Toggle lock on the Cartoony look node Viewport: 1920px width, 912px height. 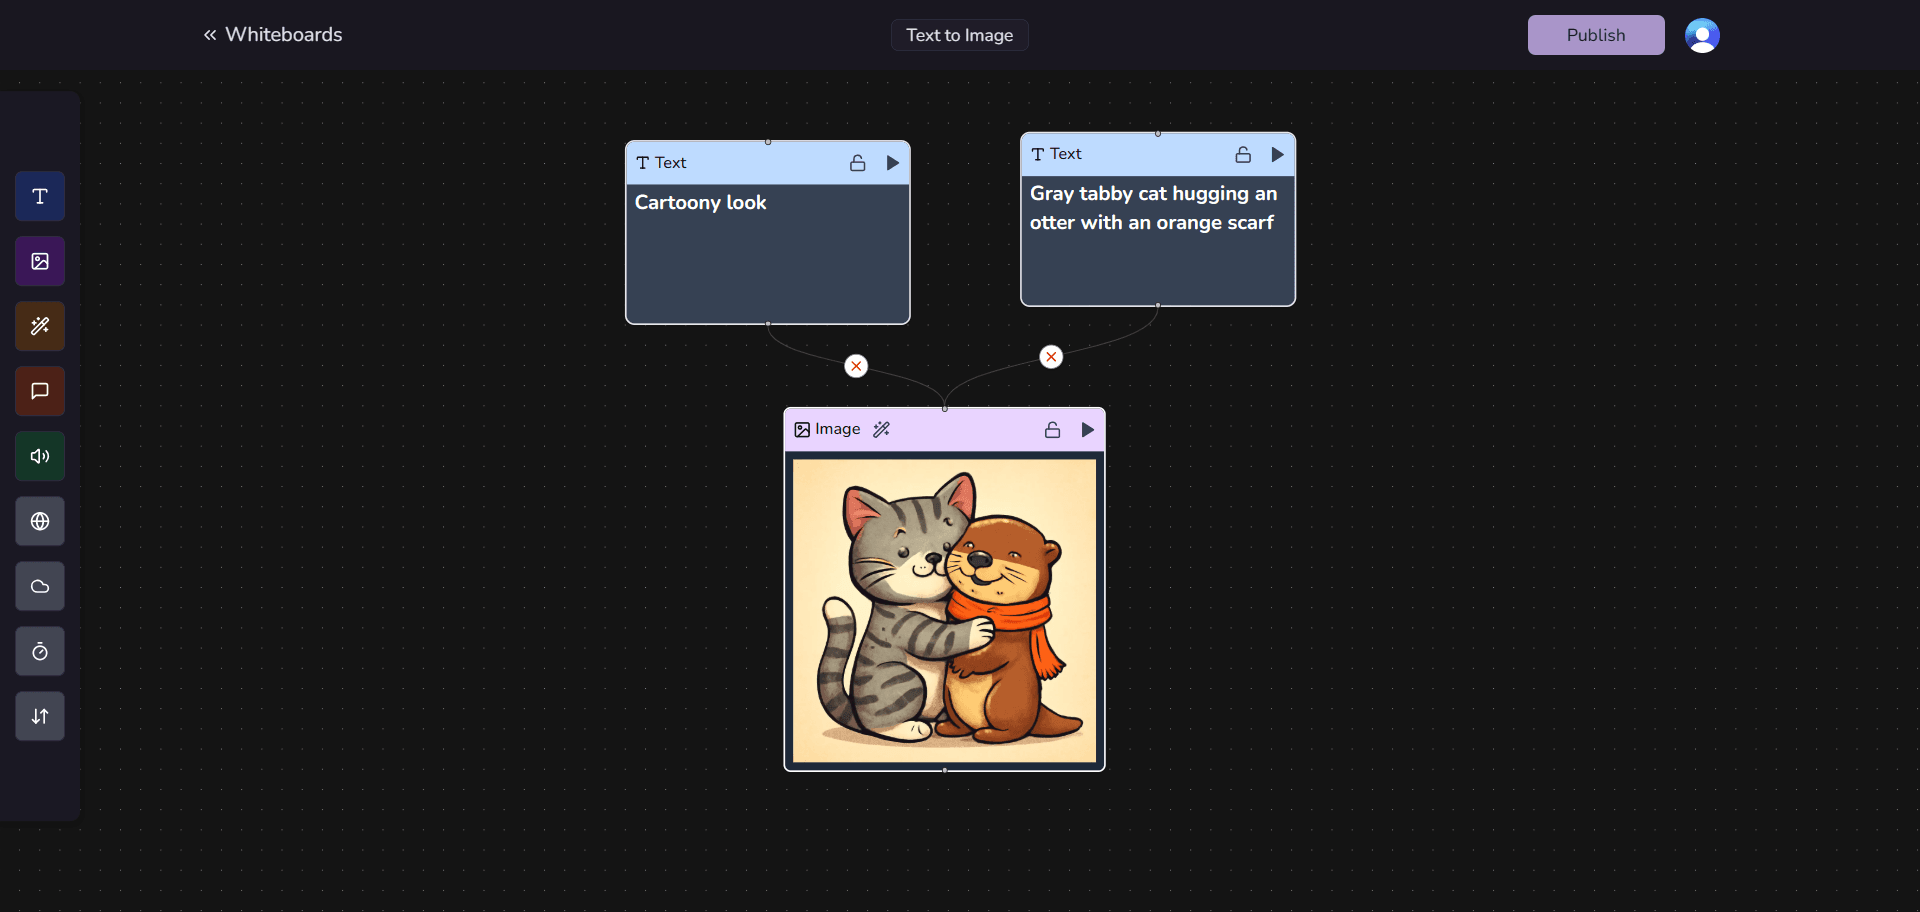tap(857, 163)
